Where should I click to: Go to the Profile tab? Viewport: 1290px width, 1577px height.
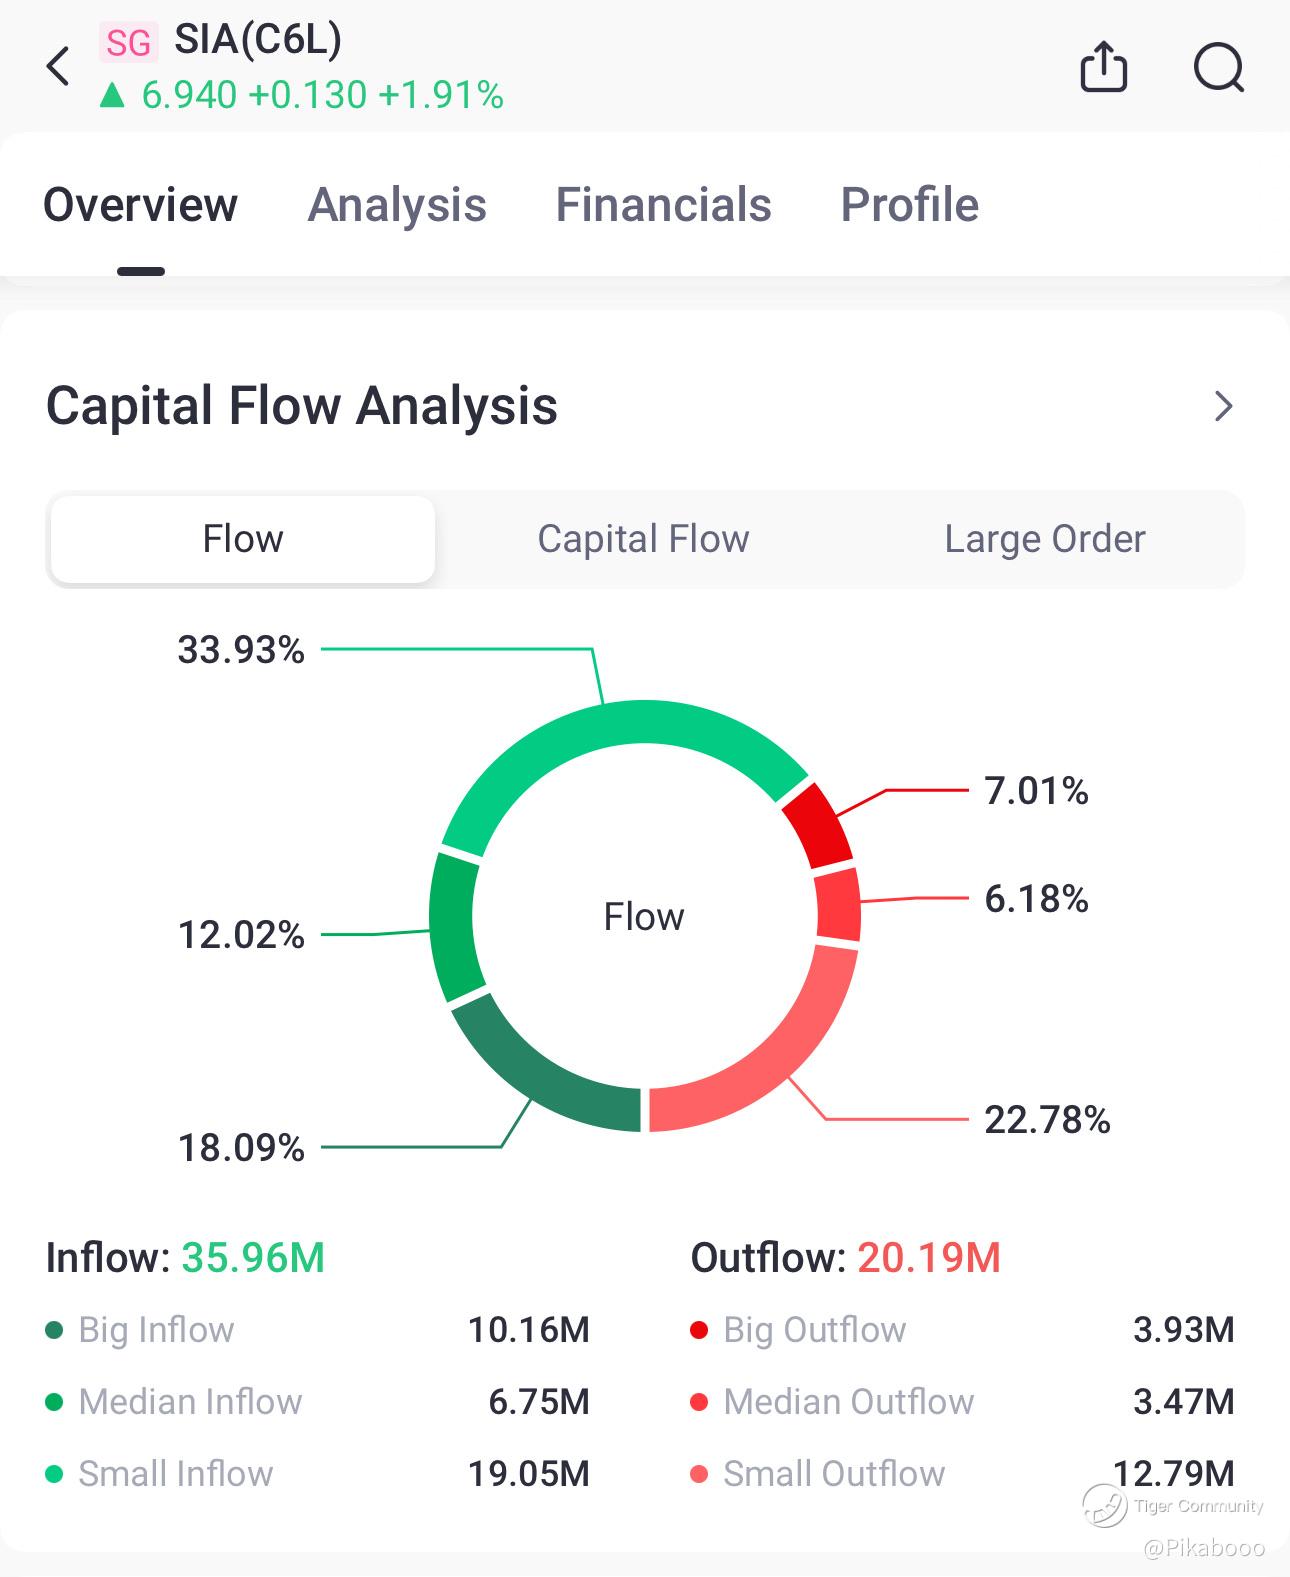pos(909,205)
